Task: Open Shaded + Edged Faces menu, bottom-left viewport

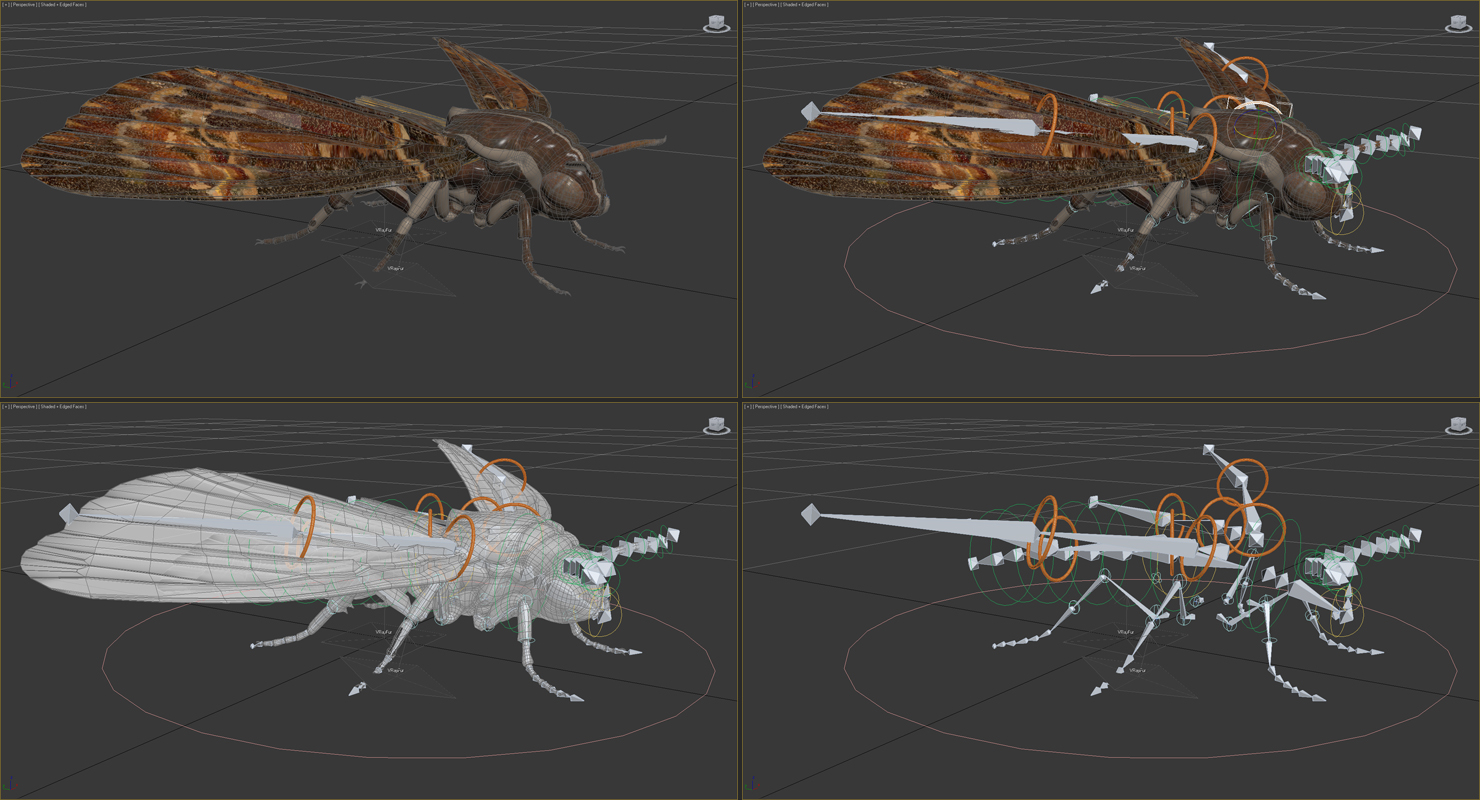Action: point(62,407)
